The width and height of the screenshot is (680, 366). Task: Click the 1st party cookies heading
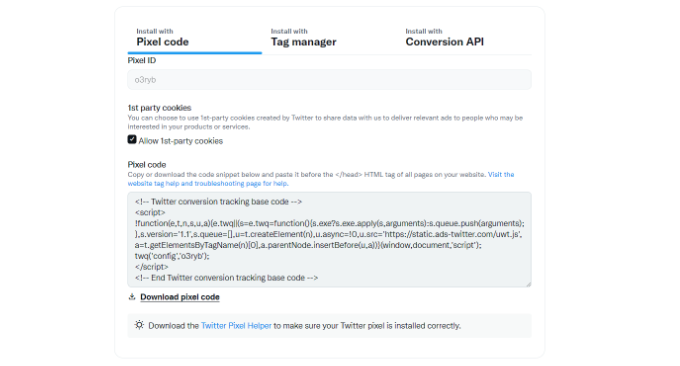159,108
